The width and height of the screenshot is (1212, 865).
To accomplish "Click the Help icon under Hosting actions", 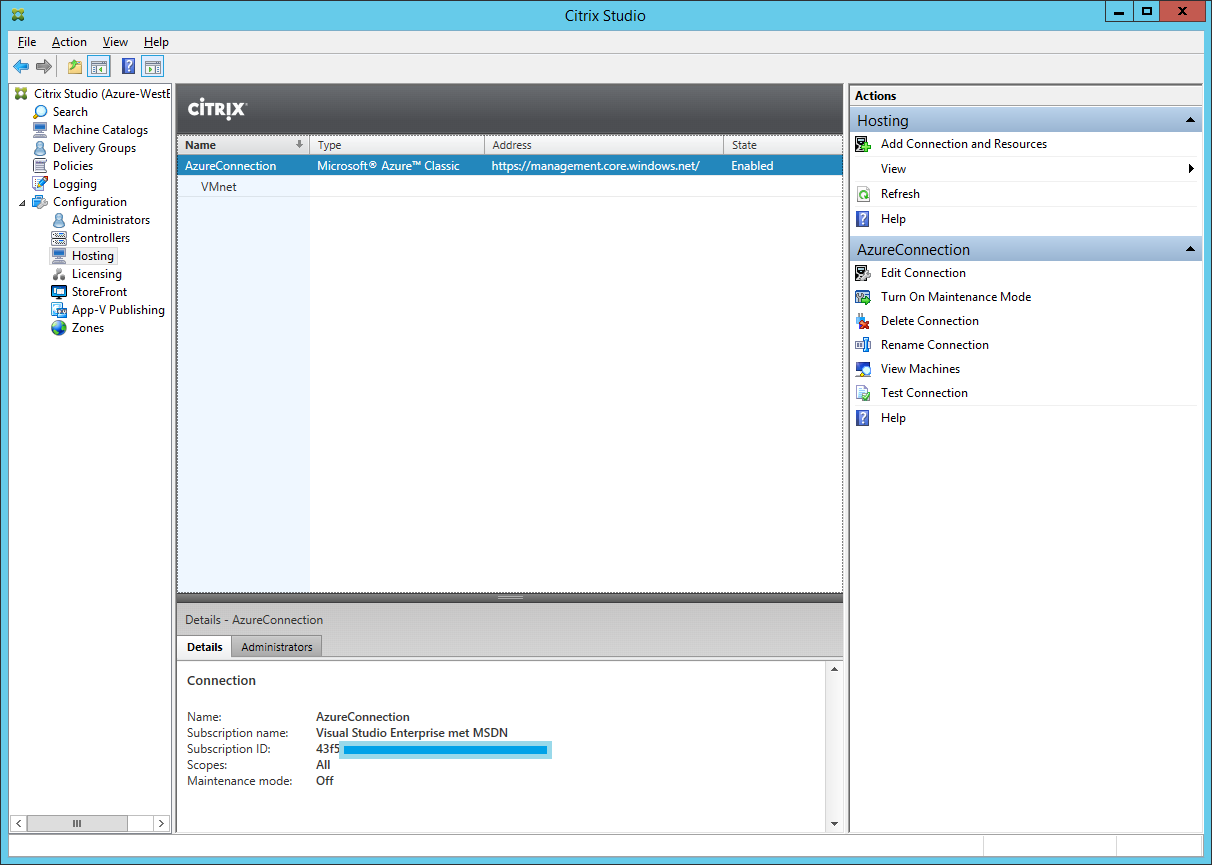I will [x=863, y=219].
